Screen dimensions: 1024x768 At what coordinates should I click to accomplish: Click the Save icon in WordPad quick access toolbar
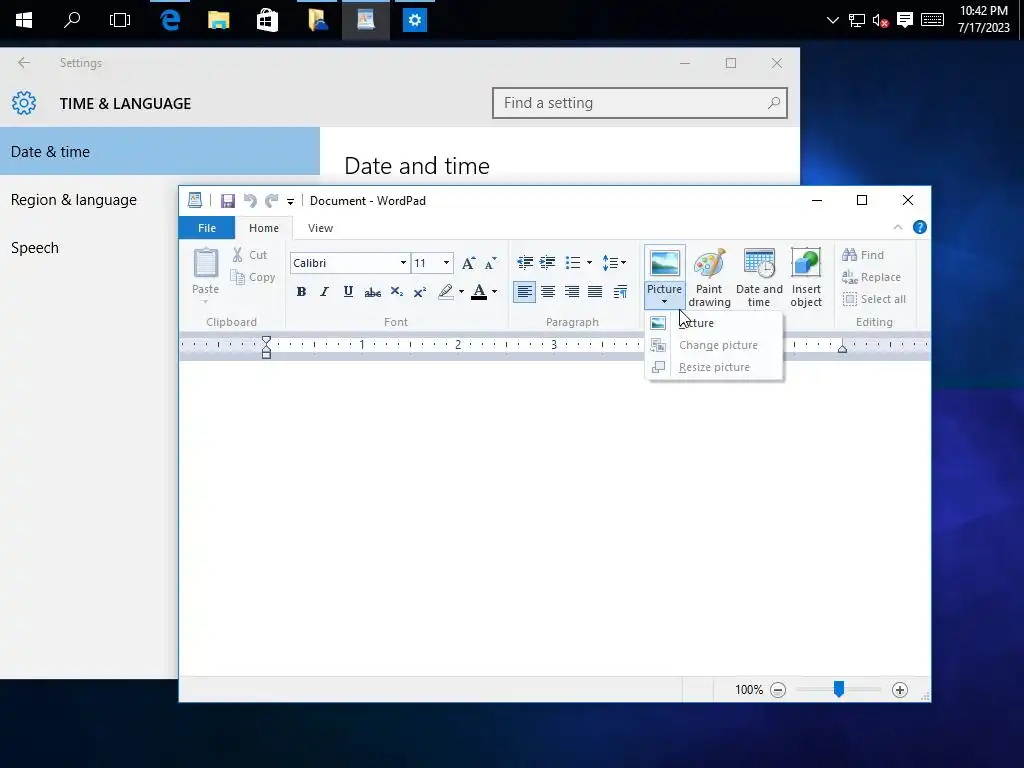tap(227, 200)
